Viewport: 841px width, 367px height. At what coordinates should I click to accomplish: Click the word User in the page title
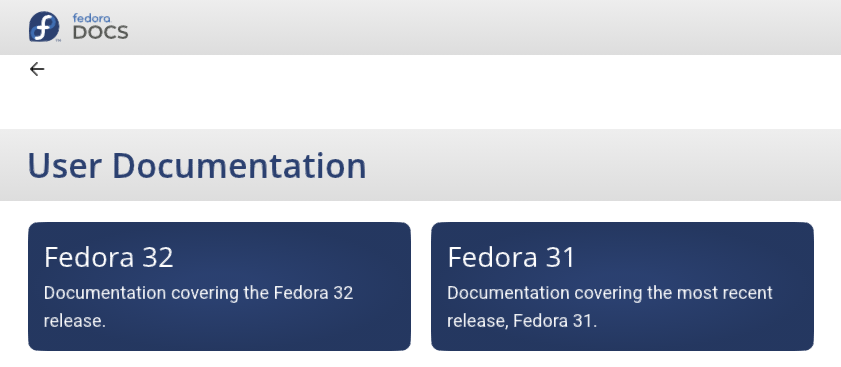tap(64, 165)
